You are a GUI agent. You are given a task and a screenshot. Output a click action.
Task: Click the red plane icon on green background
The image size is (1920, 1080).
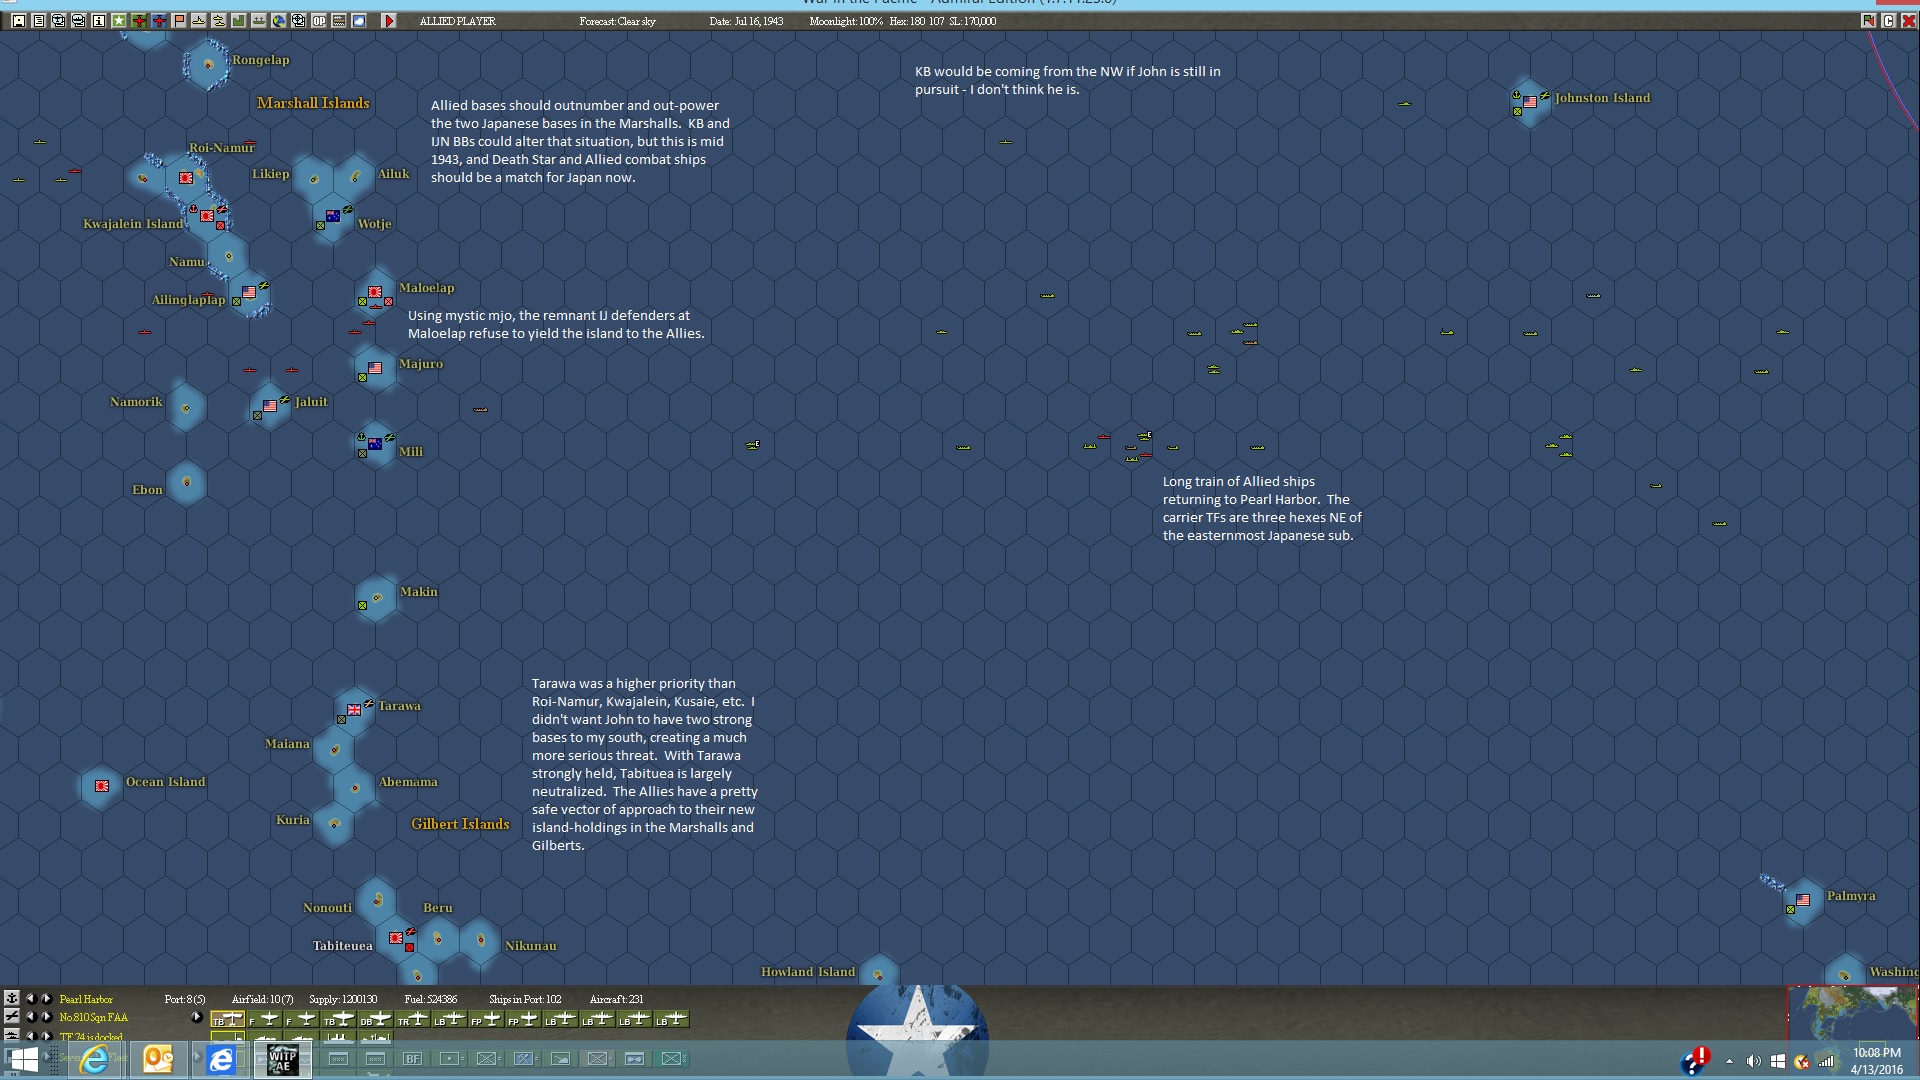point(139,21)
